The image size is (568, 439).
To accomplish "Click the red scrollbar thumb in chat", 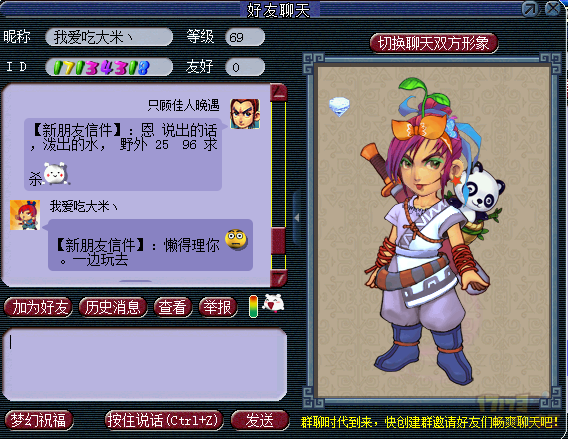I will pyautogui.click(x=279, y=241).
